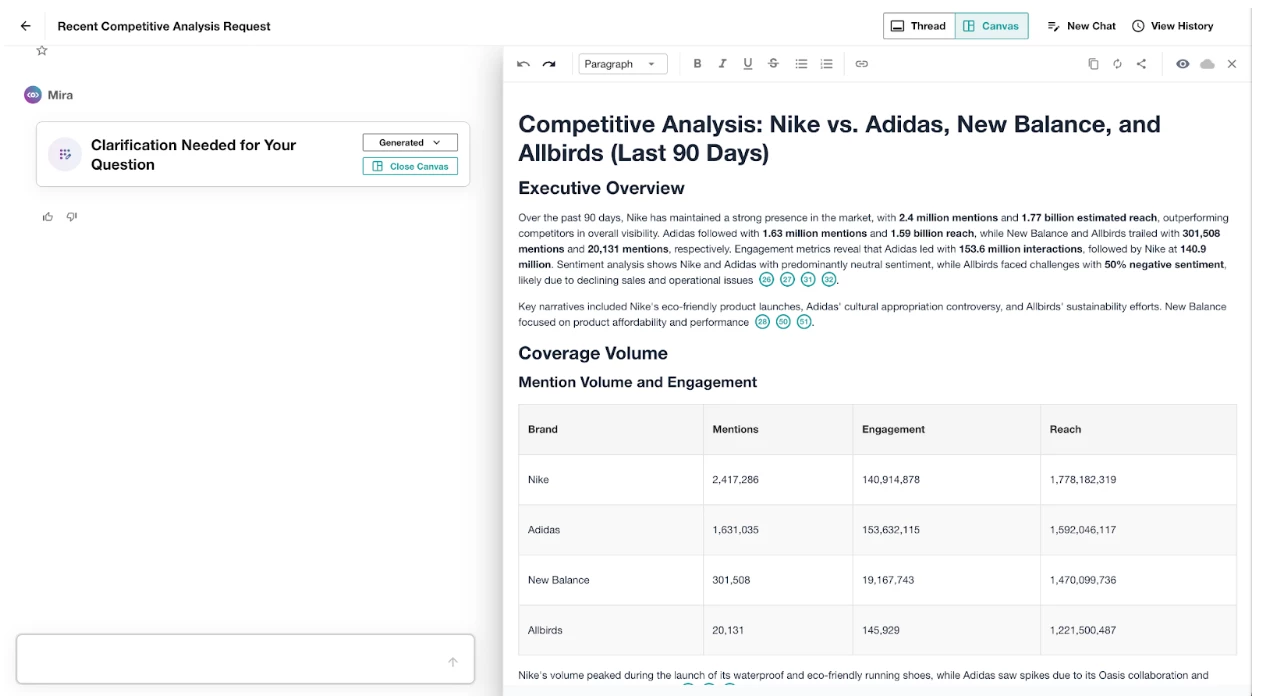Click the Recent Competitive Analysis Request title

[x=164, y=26]
